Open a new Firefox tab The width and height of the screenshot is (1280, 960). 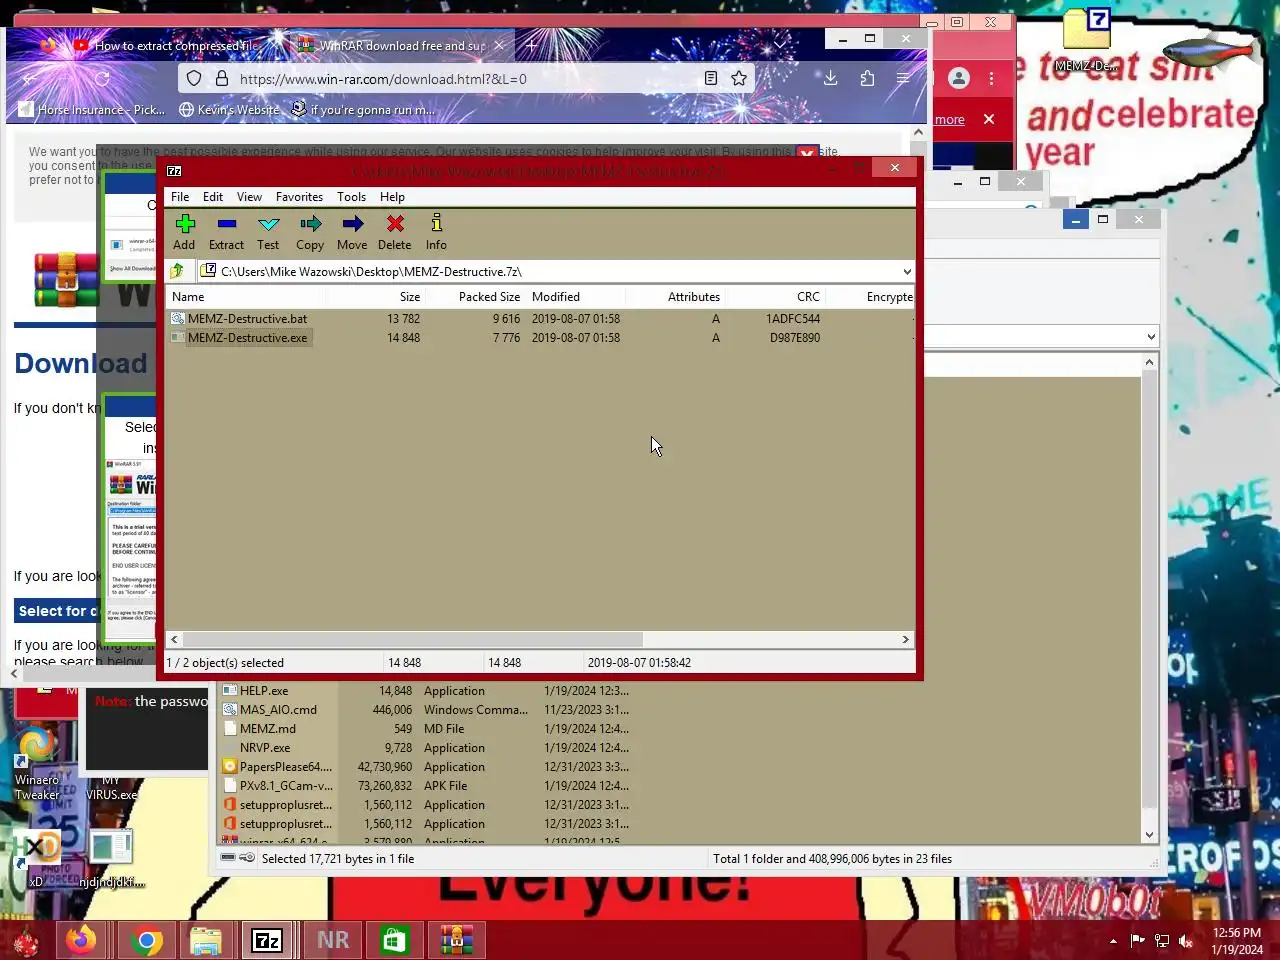tap(532, 46)
